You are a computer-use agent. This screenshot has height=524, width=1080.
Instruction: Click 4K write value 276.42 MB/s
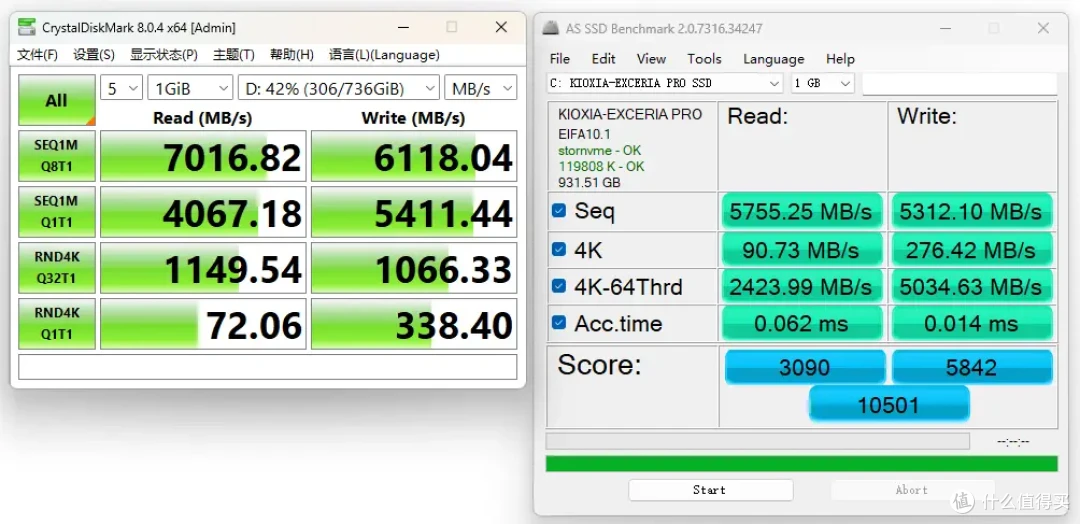pos(972,249)
